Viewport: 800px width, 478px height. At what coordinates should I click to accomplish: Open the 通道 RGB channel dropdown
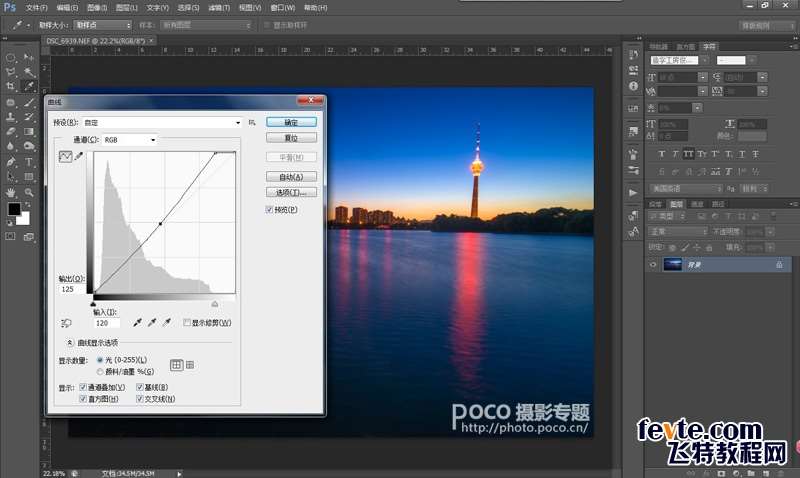tap(129, 140)
